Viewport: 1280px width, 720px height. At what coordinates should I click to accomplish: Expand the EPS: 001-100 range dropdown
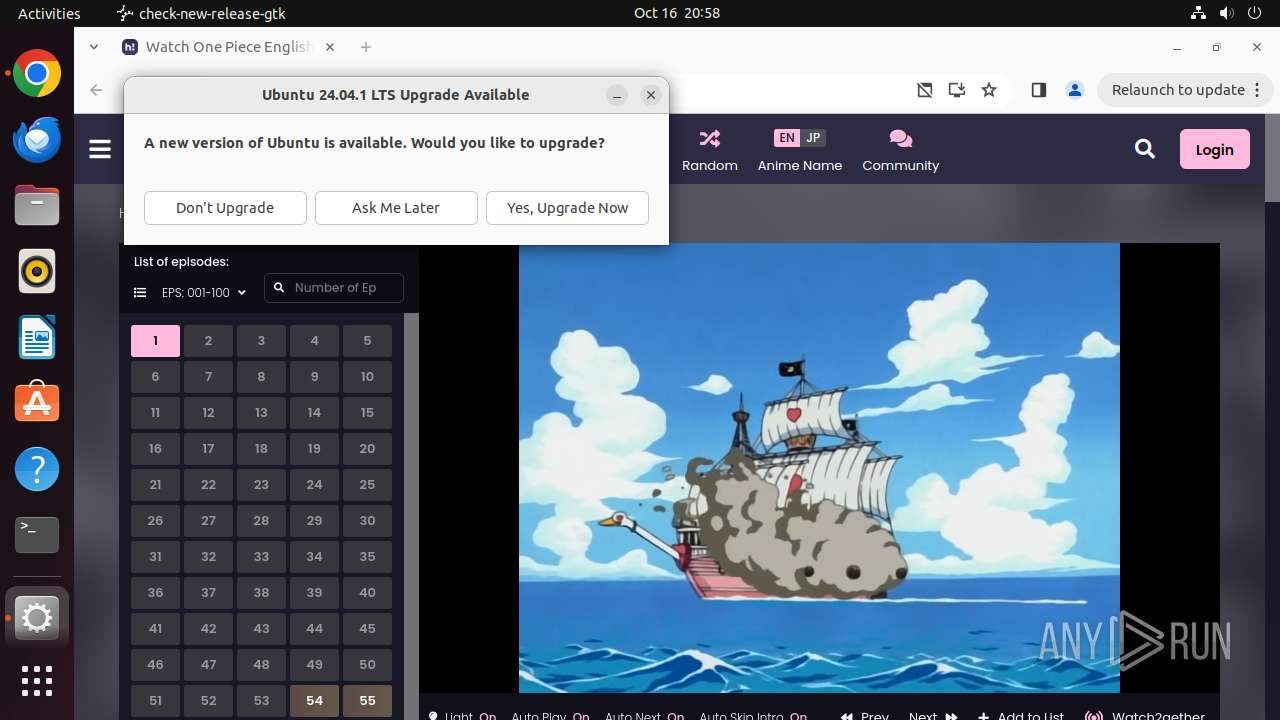coord(204,293)
